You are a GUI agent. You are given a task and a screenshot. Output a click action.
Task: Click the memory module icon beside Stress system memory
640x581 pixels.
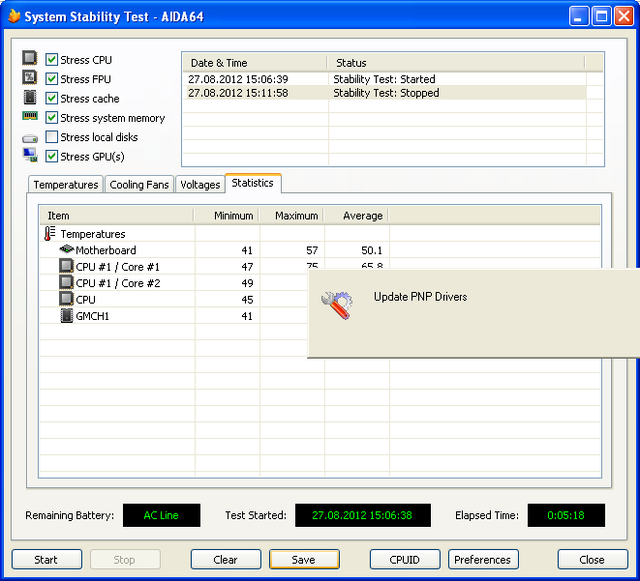tap(30, 117)
